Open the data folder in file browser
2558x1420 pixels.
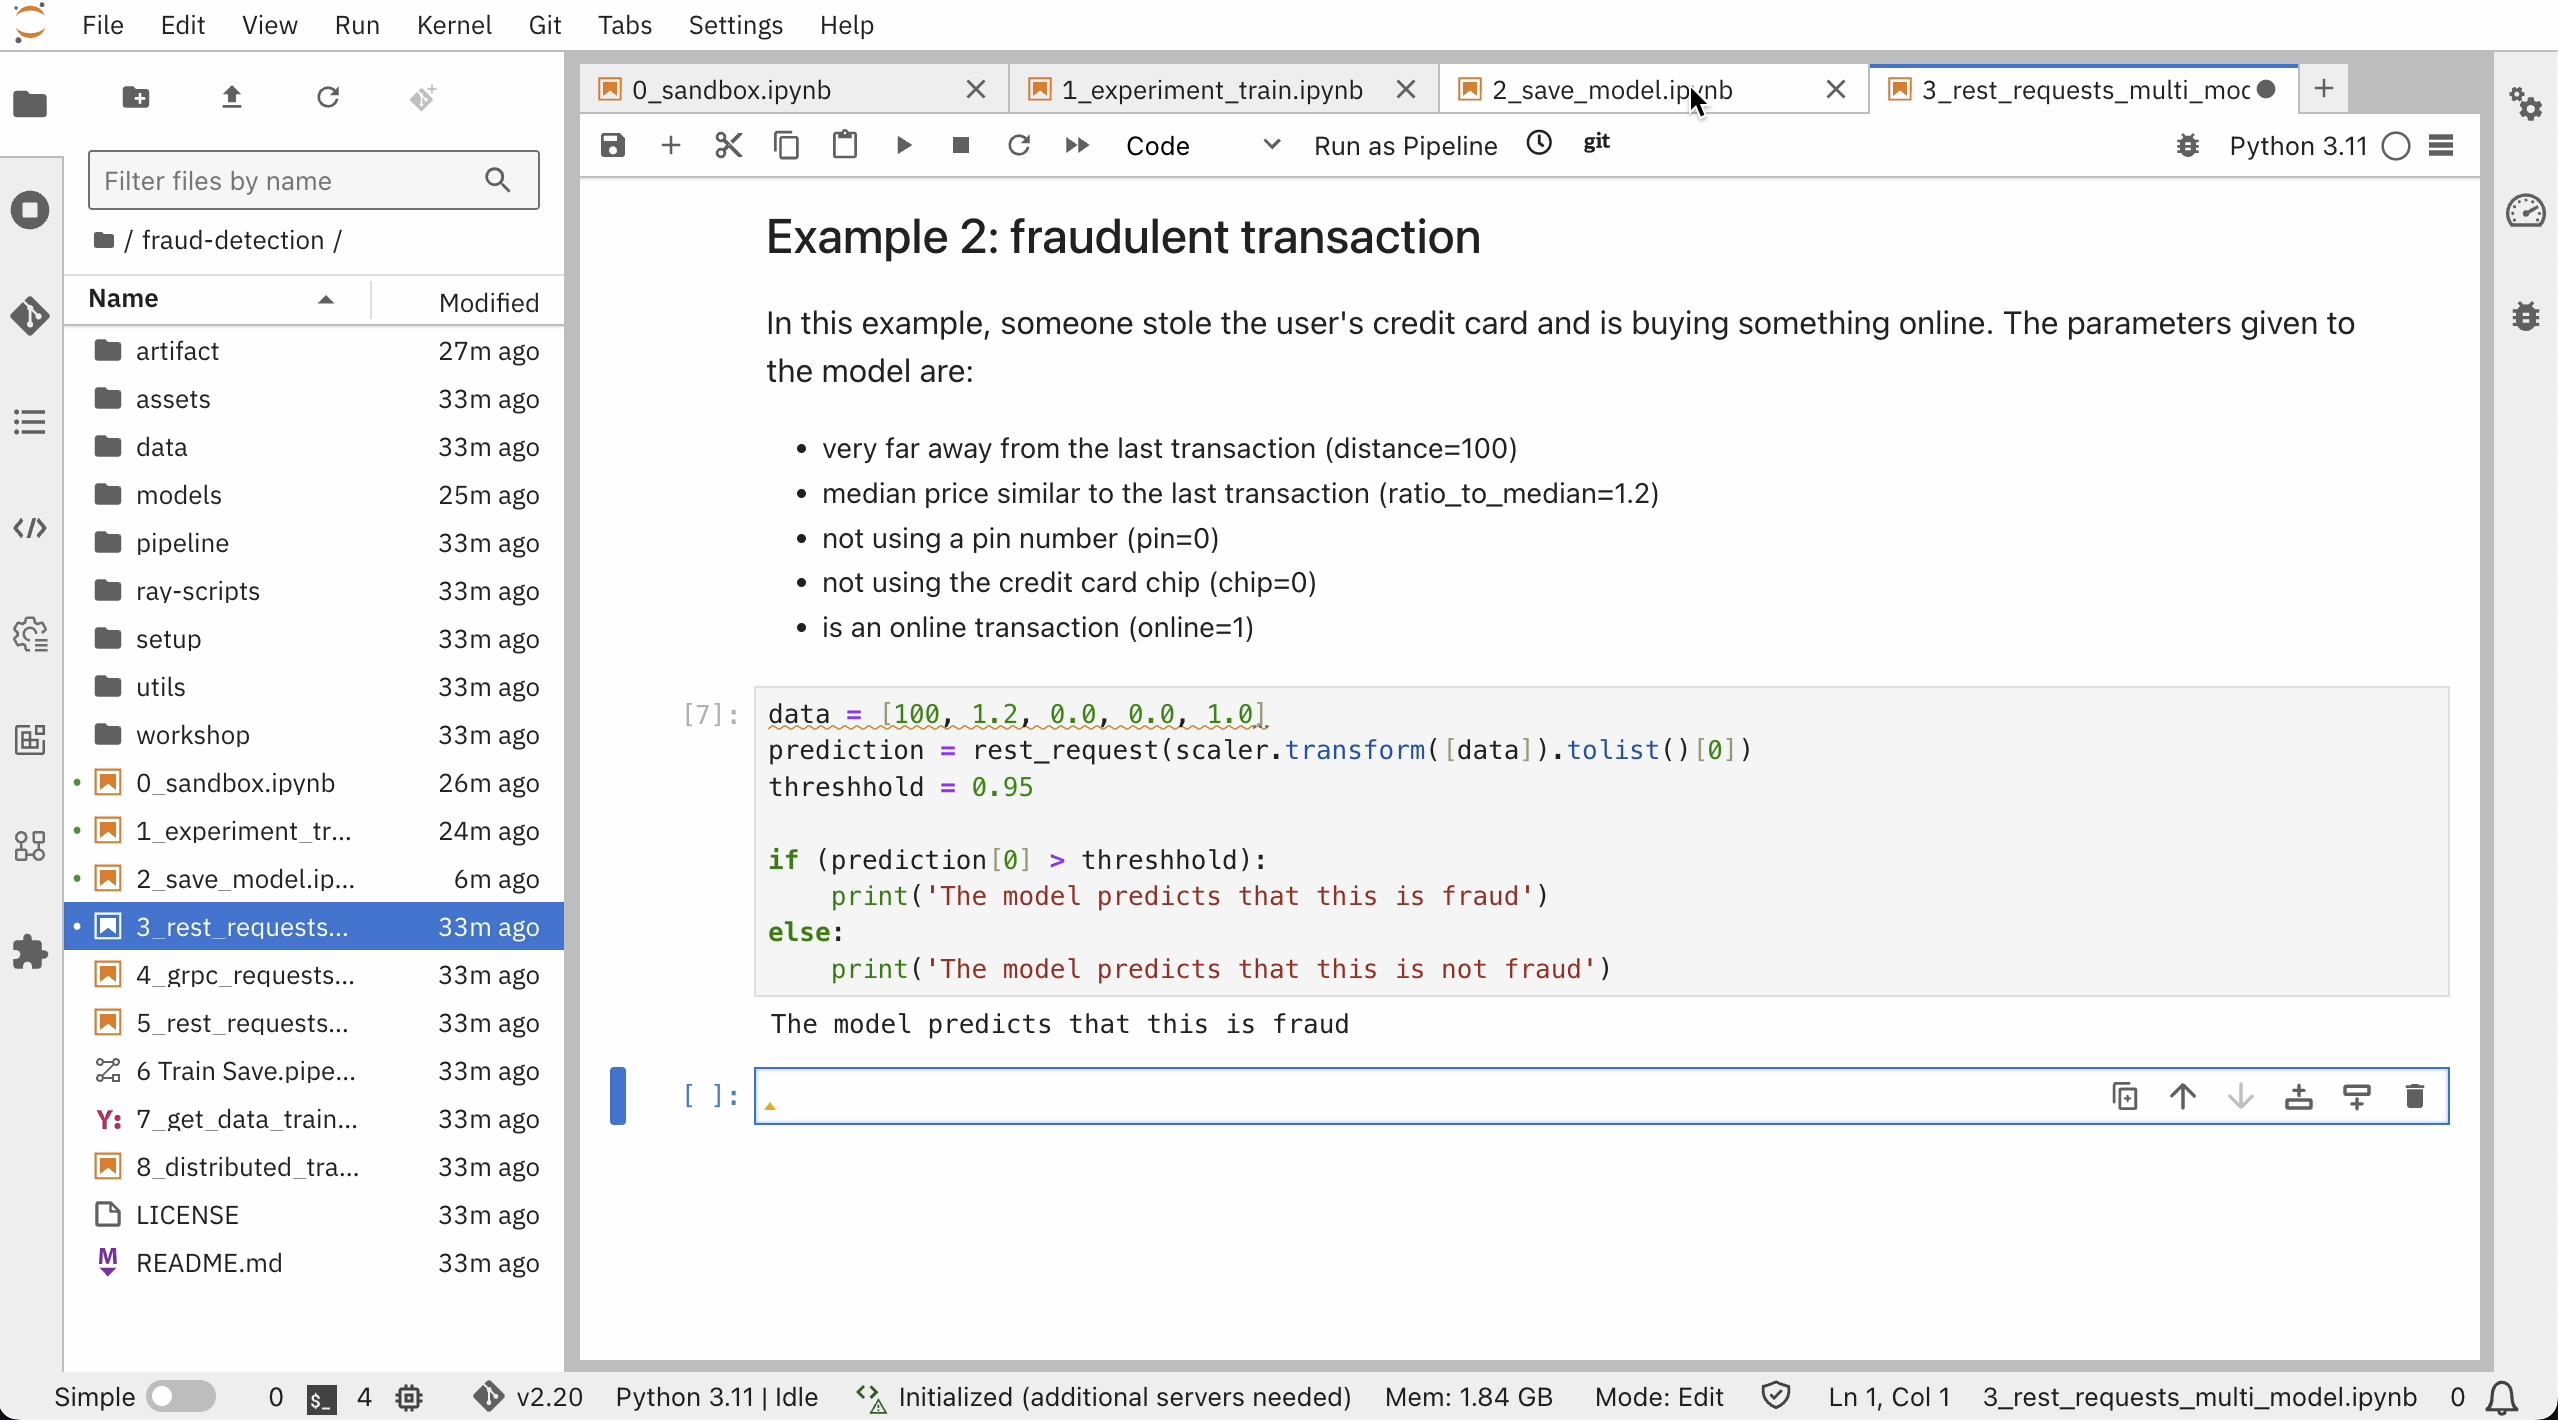pos(161,447)
